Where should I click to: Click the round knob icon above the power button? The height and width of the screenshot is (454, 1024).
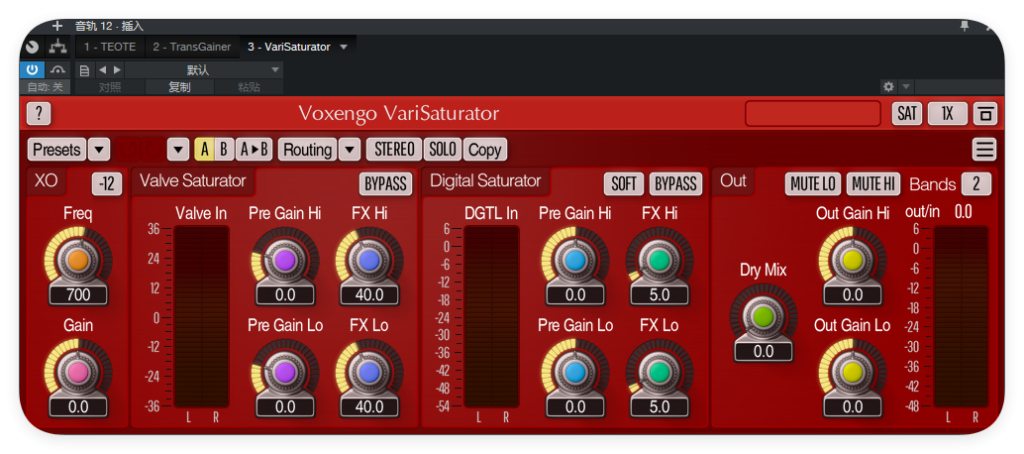33,47
